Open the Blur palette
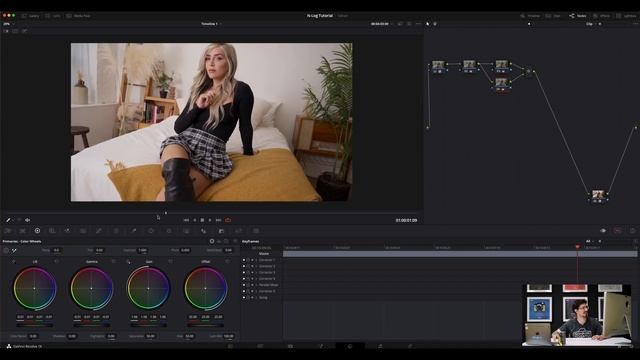Image resolution: width=640 pixels, height=360 pixels. pos(203,231)
